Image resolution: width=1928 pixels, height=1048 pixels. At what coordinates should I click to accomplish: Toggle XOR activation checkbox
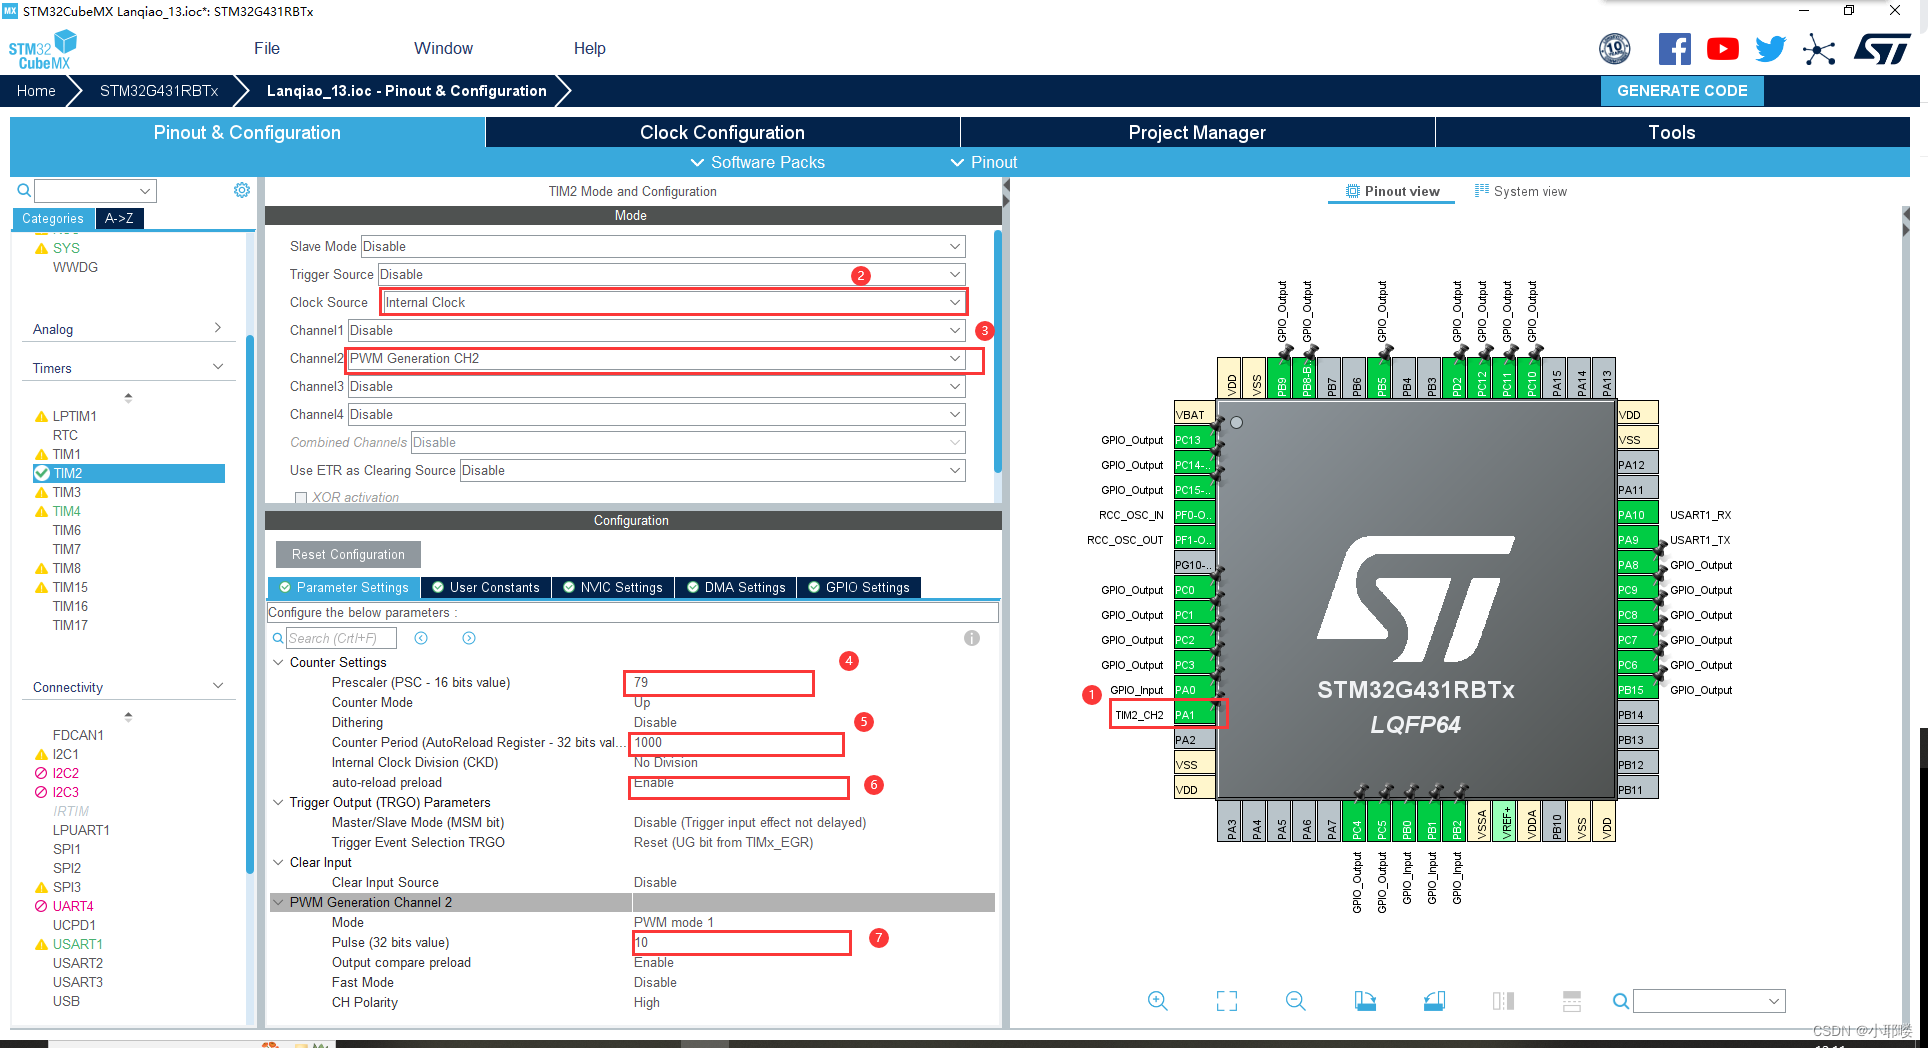[x=300, y=497]
